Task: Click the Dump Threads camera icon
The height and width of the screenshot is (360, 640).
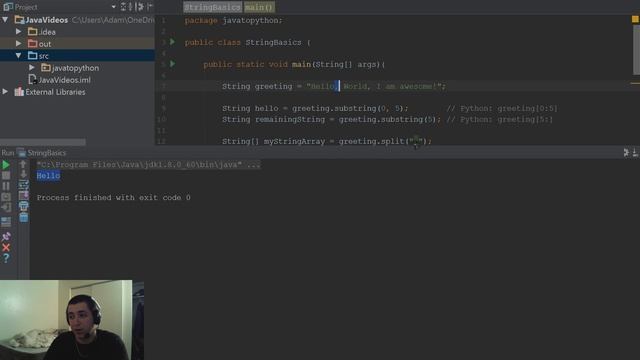Action: [6, 197]
